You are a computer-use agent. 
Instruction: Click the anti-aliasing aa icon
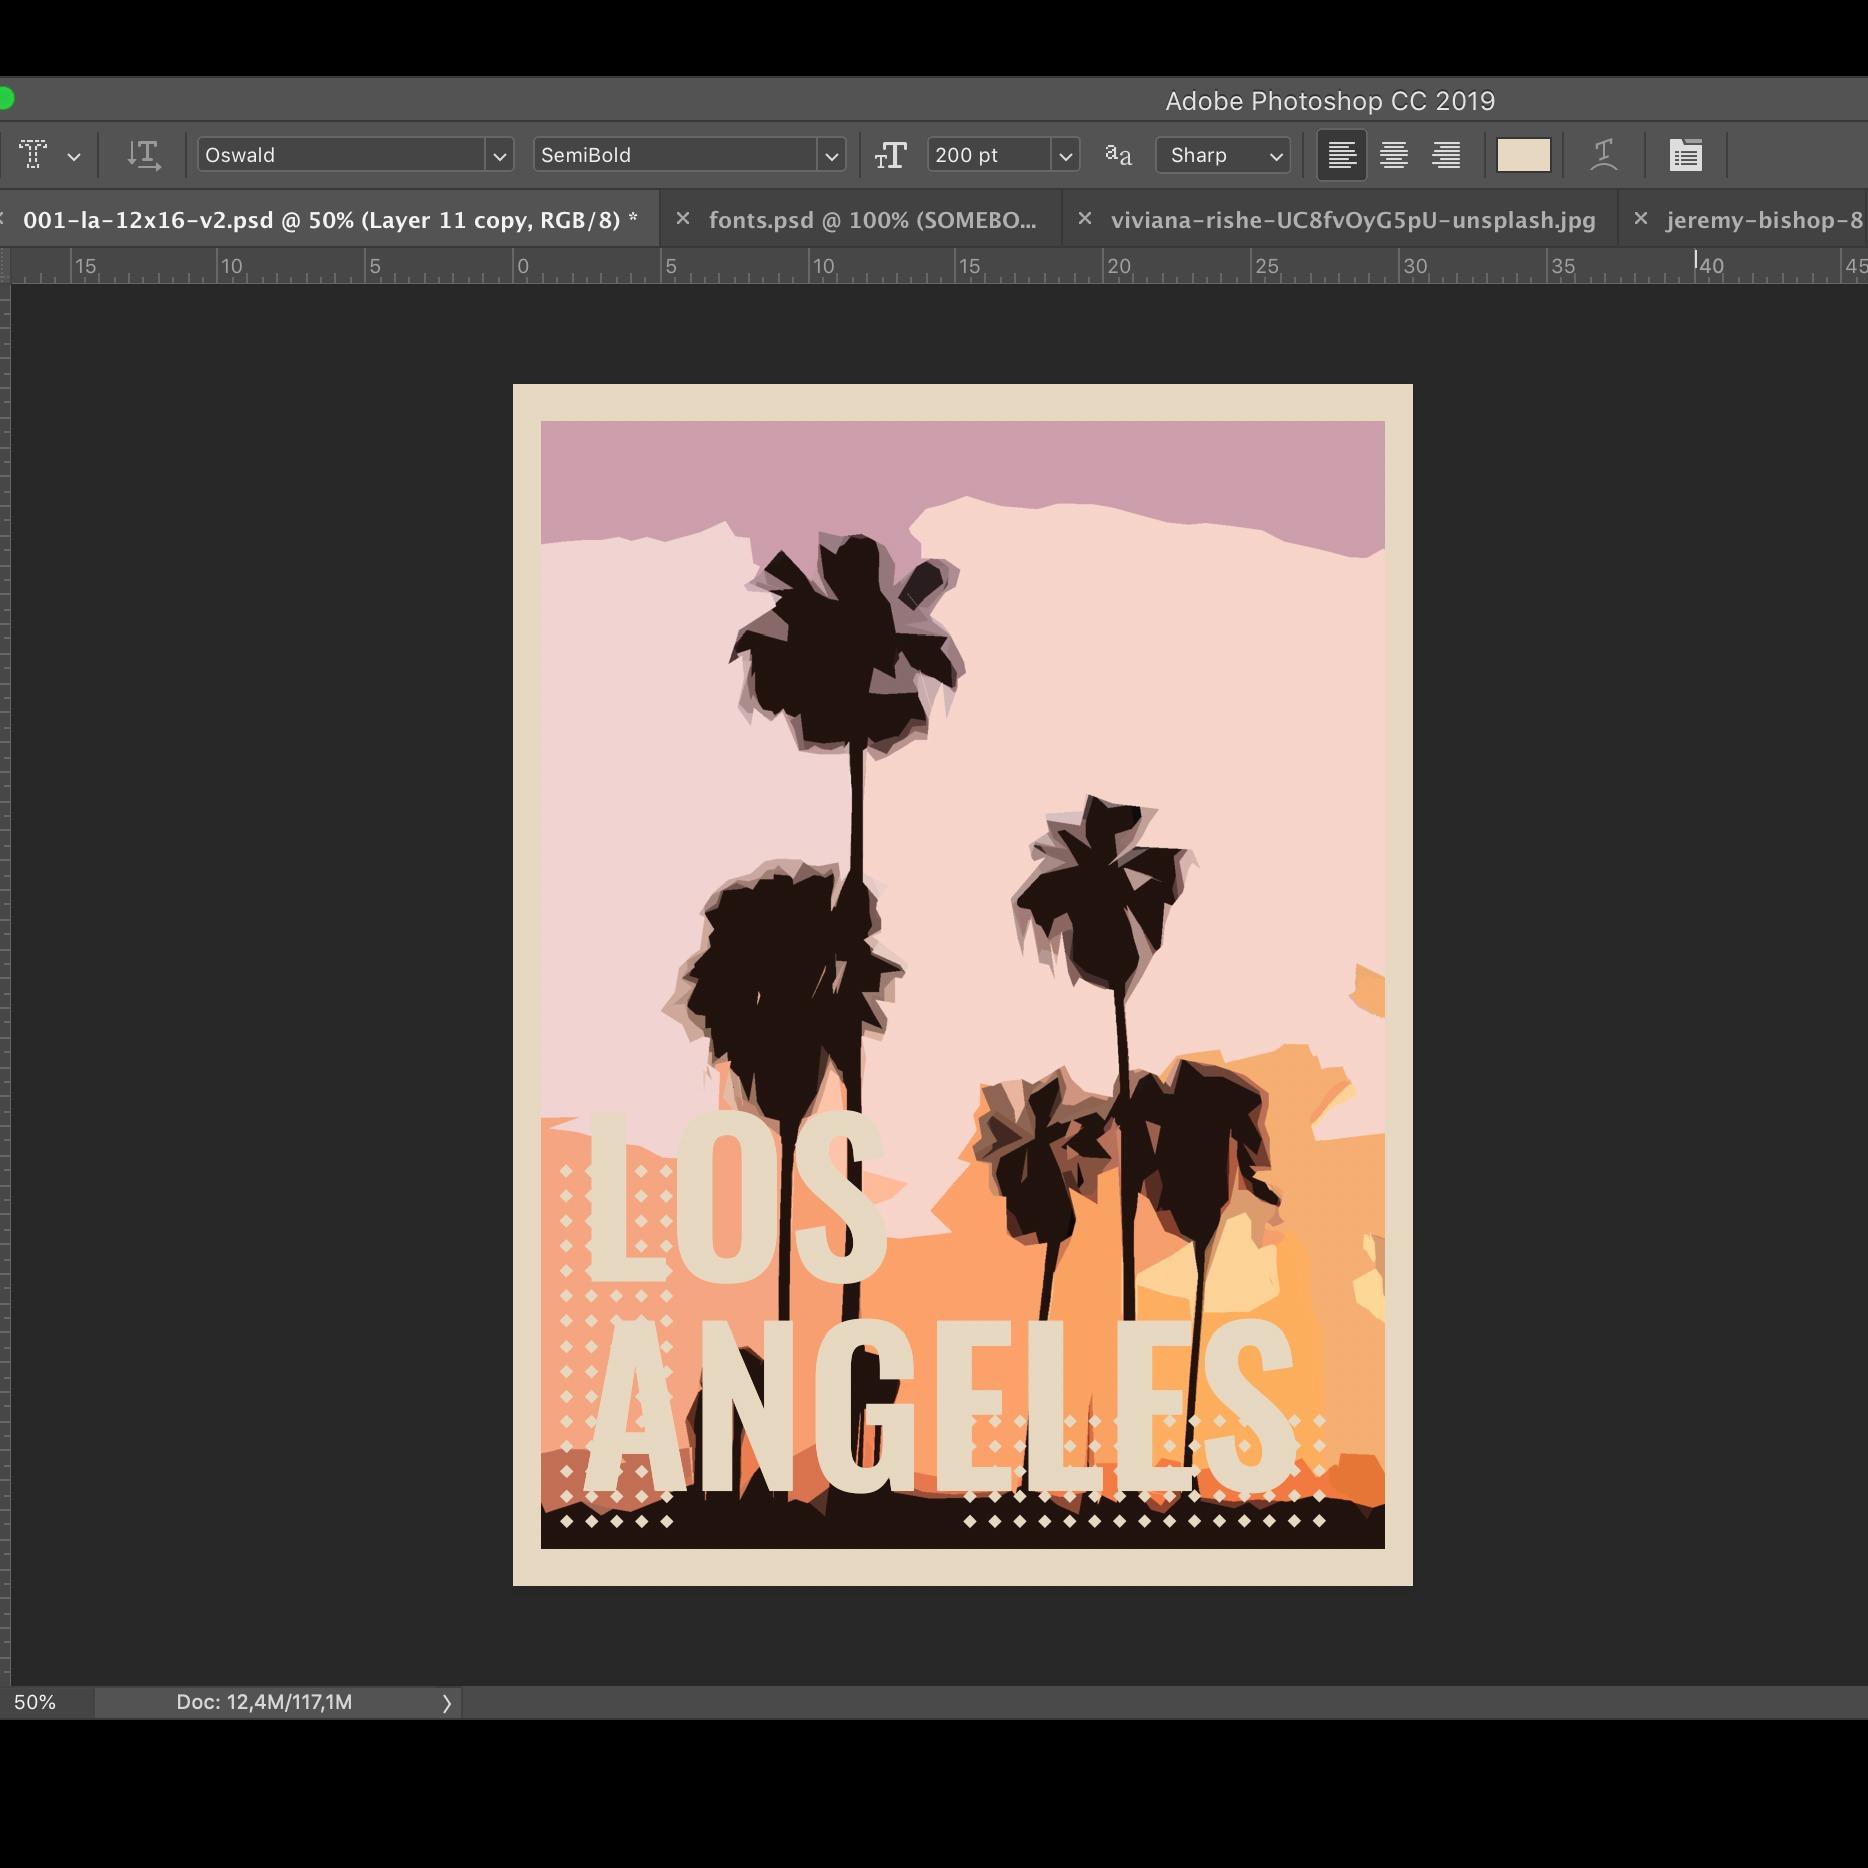point(1118,155)
